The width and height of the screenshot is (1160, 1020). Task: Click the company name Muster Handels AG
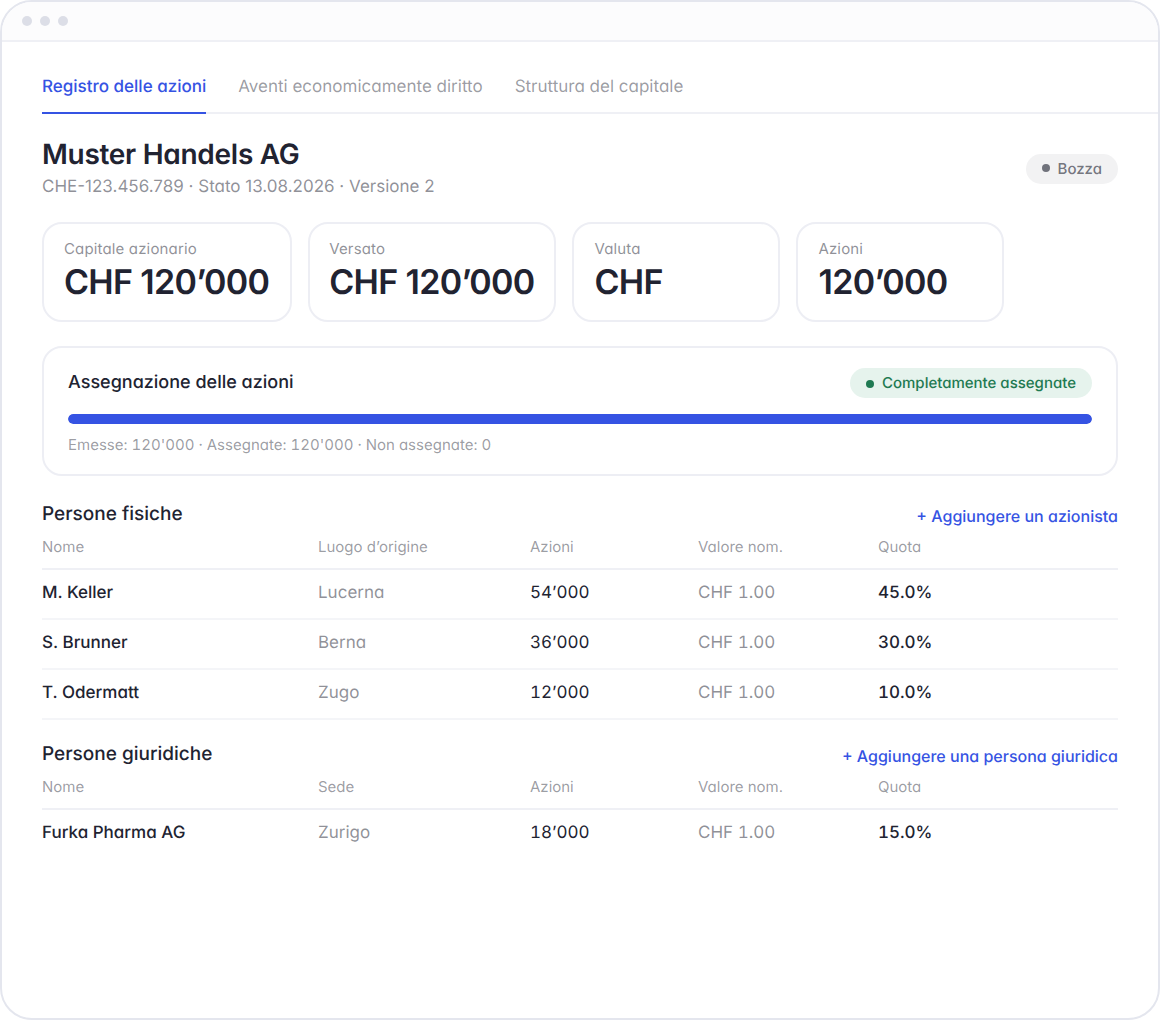tap(171, 155)
